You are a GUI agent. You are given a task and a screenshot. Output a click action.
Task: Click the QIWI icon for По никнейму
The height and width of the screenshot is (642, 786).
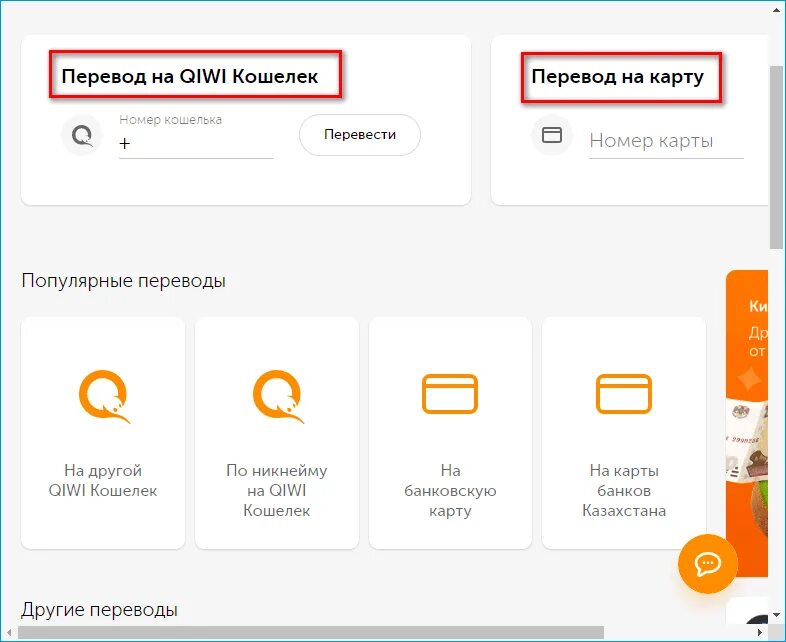point(277,396)
